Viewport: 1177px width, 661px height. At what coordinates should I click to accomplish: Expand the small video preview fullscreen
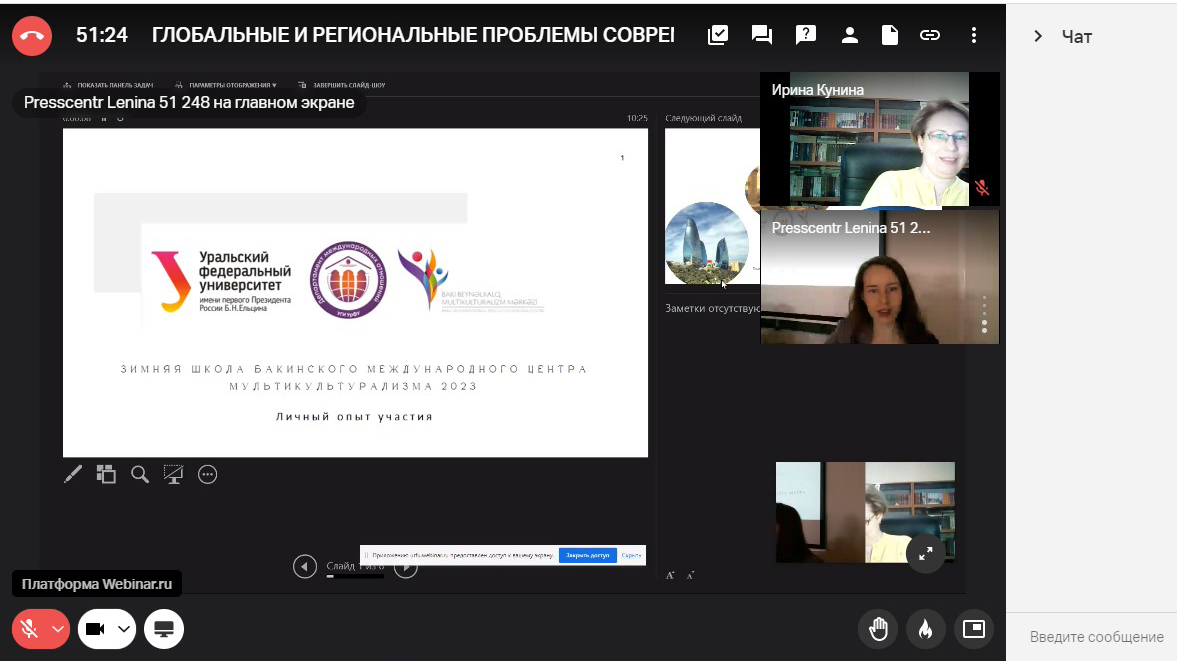click(925, 552)
